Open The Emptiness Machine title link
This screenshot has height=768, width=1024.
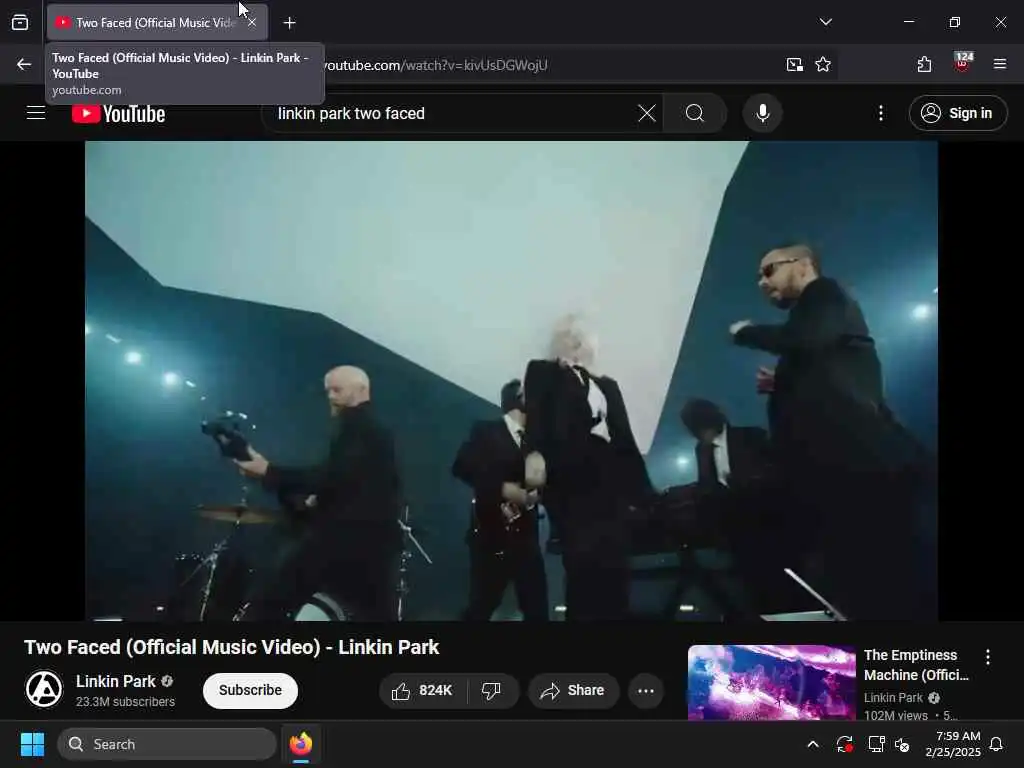click(916, 665)
